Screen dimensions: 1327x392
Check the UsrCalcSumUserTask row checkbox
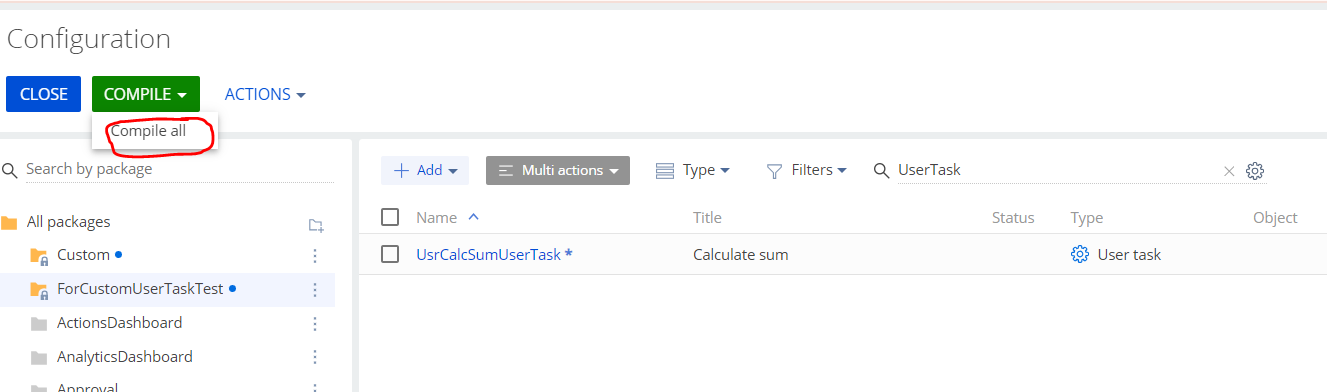coord(390,254)
